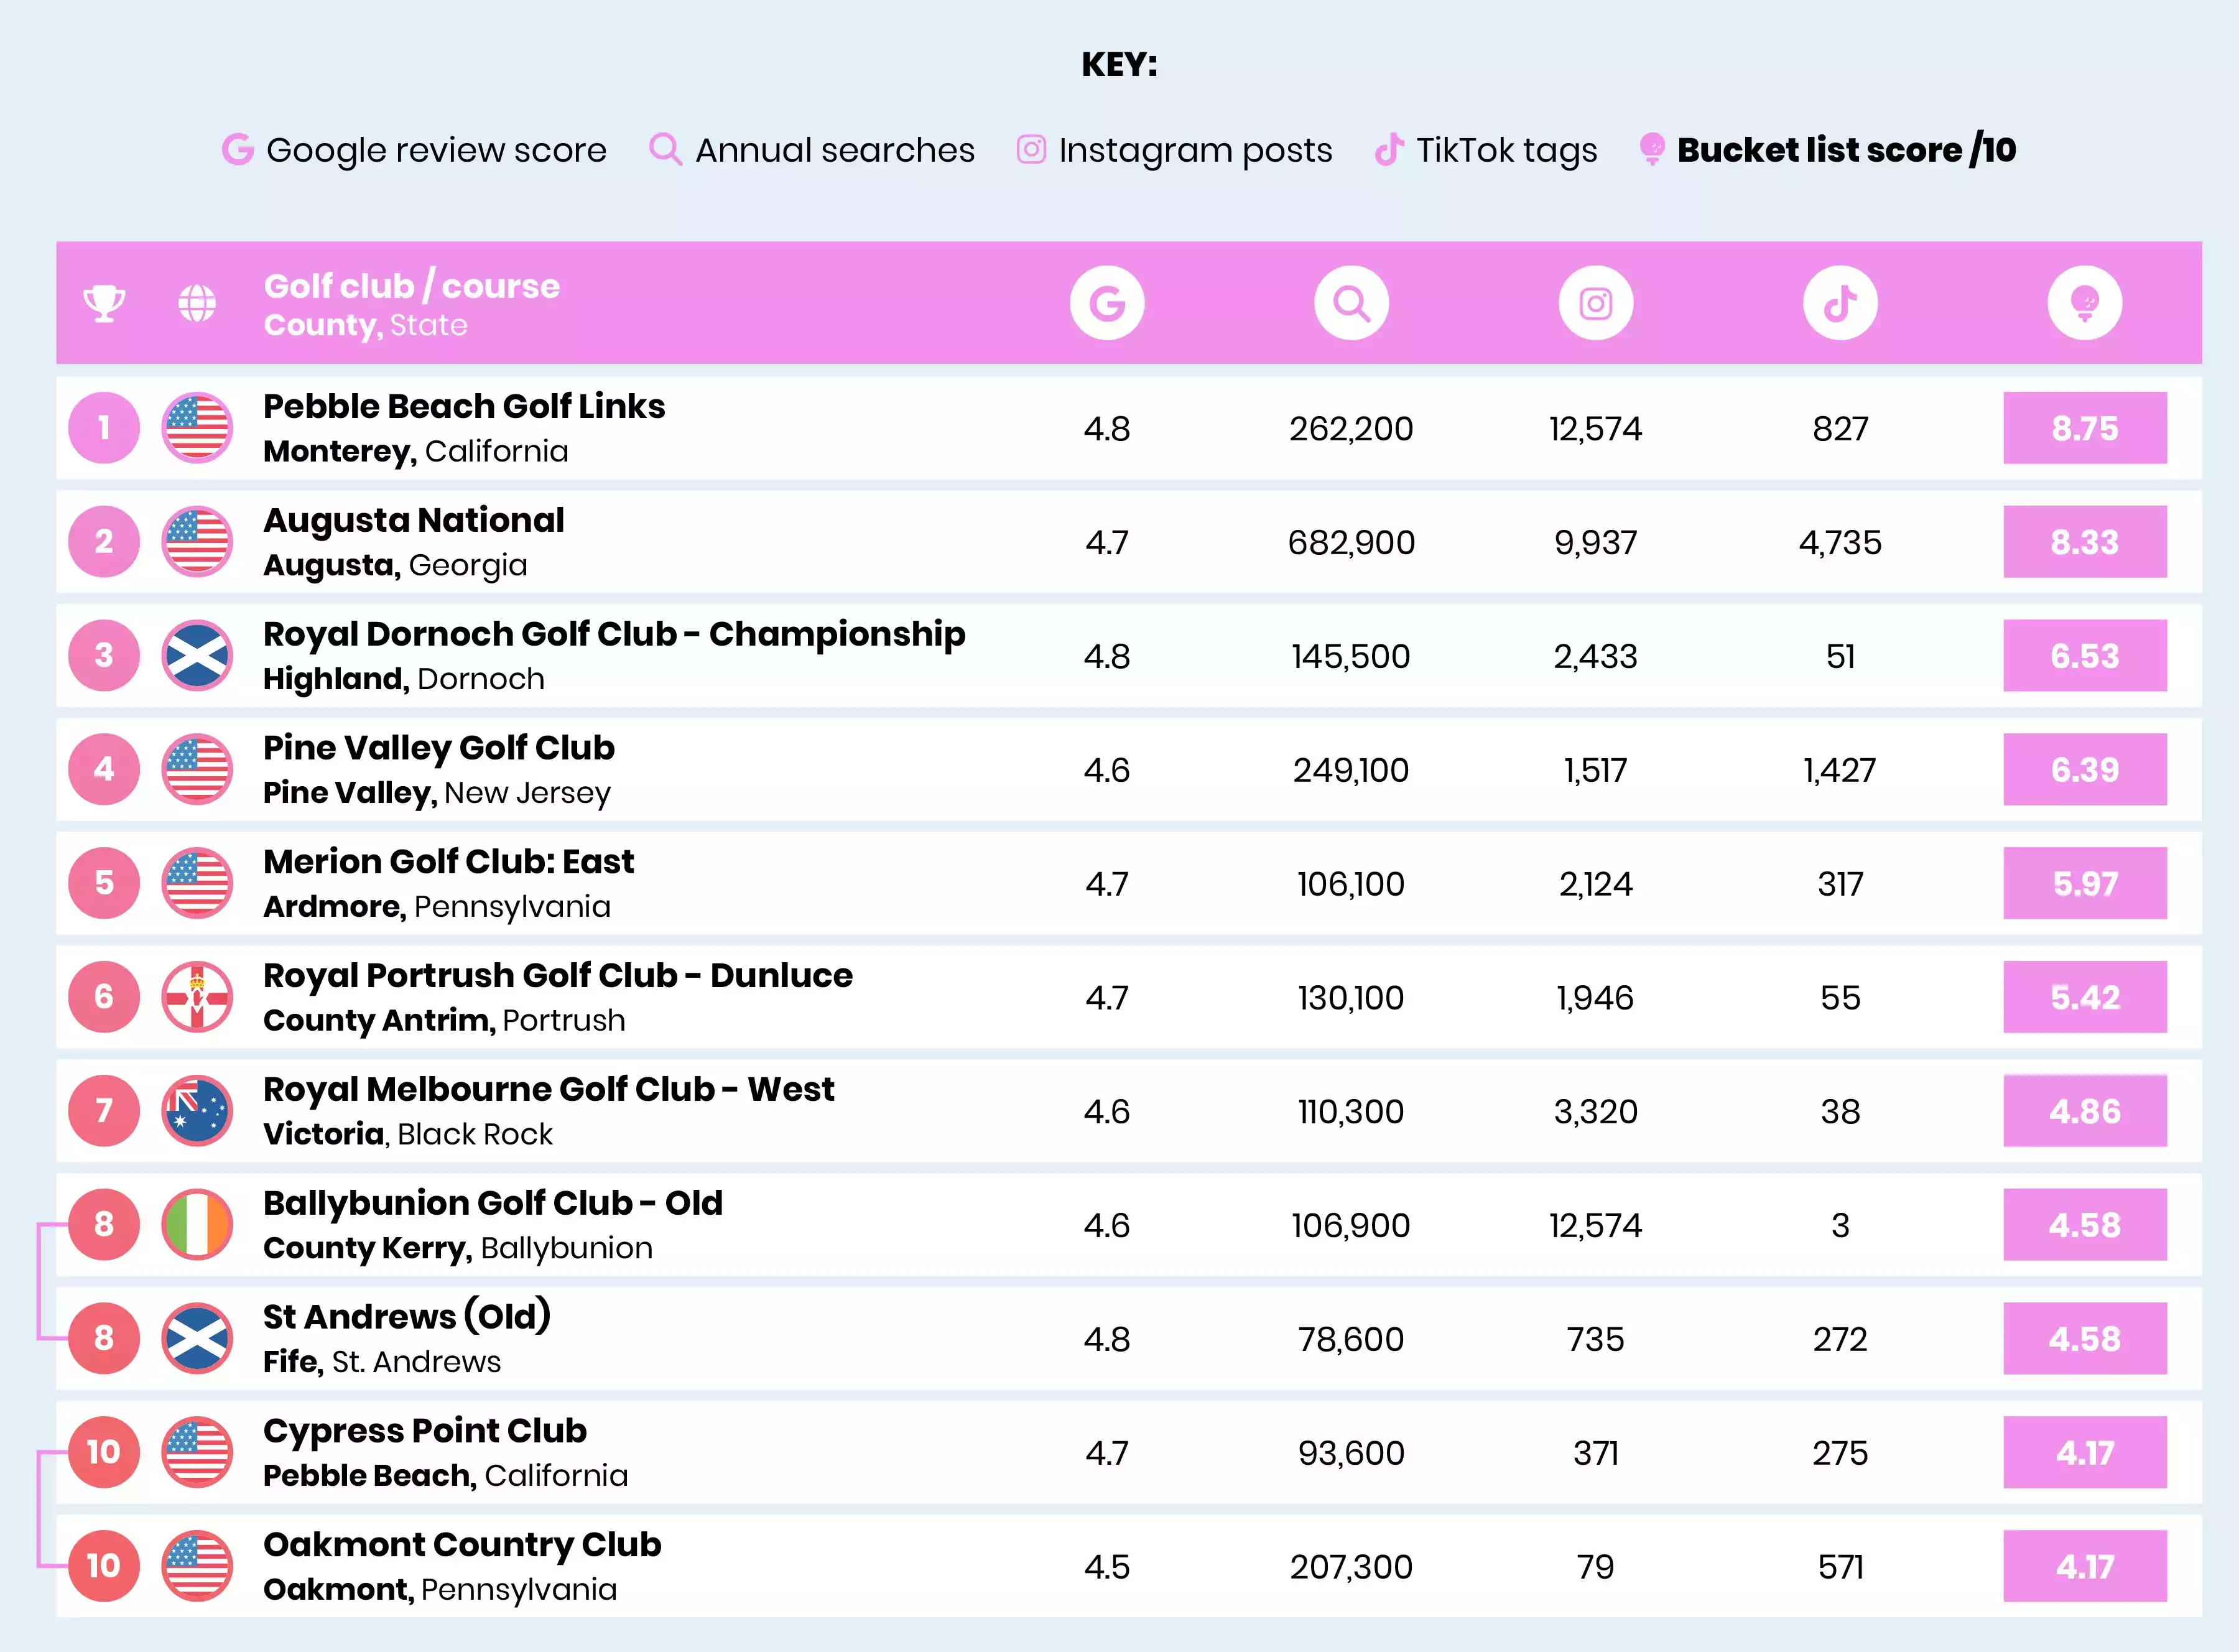This screenshot has width=2239, height=1652.
Task: Click the Bucket list score /10 legend label
Action: (1847, 150)
